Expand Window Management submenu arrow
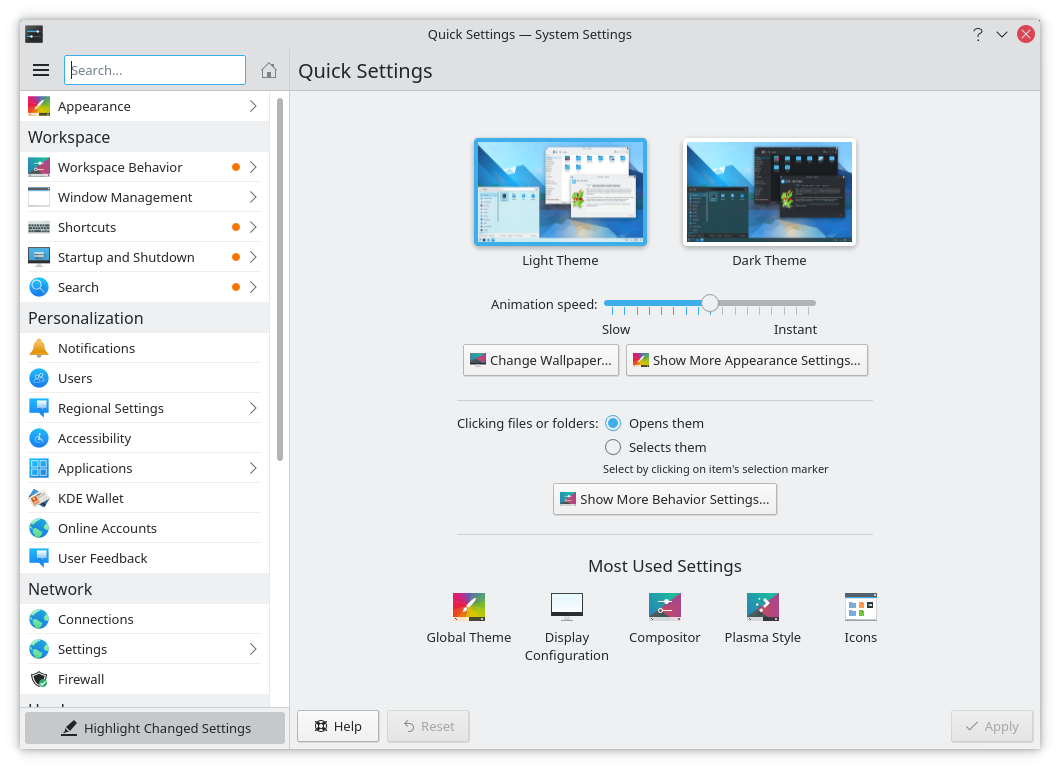This screenshot has width=1060, height=769. [x=253, y=197]
